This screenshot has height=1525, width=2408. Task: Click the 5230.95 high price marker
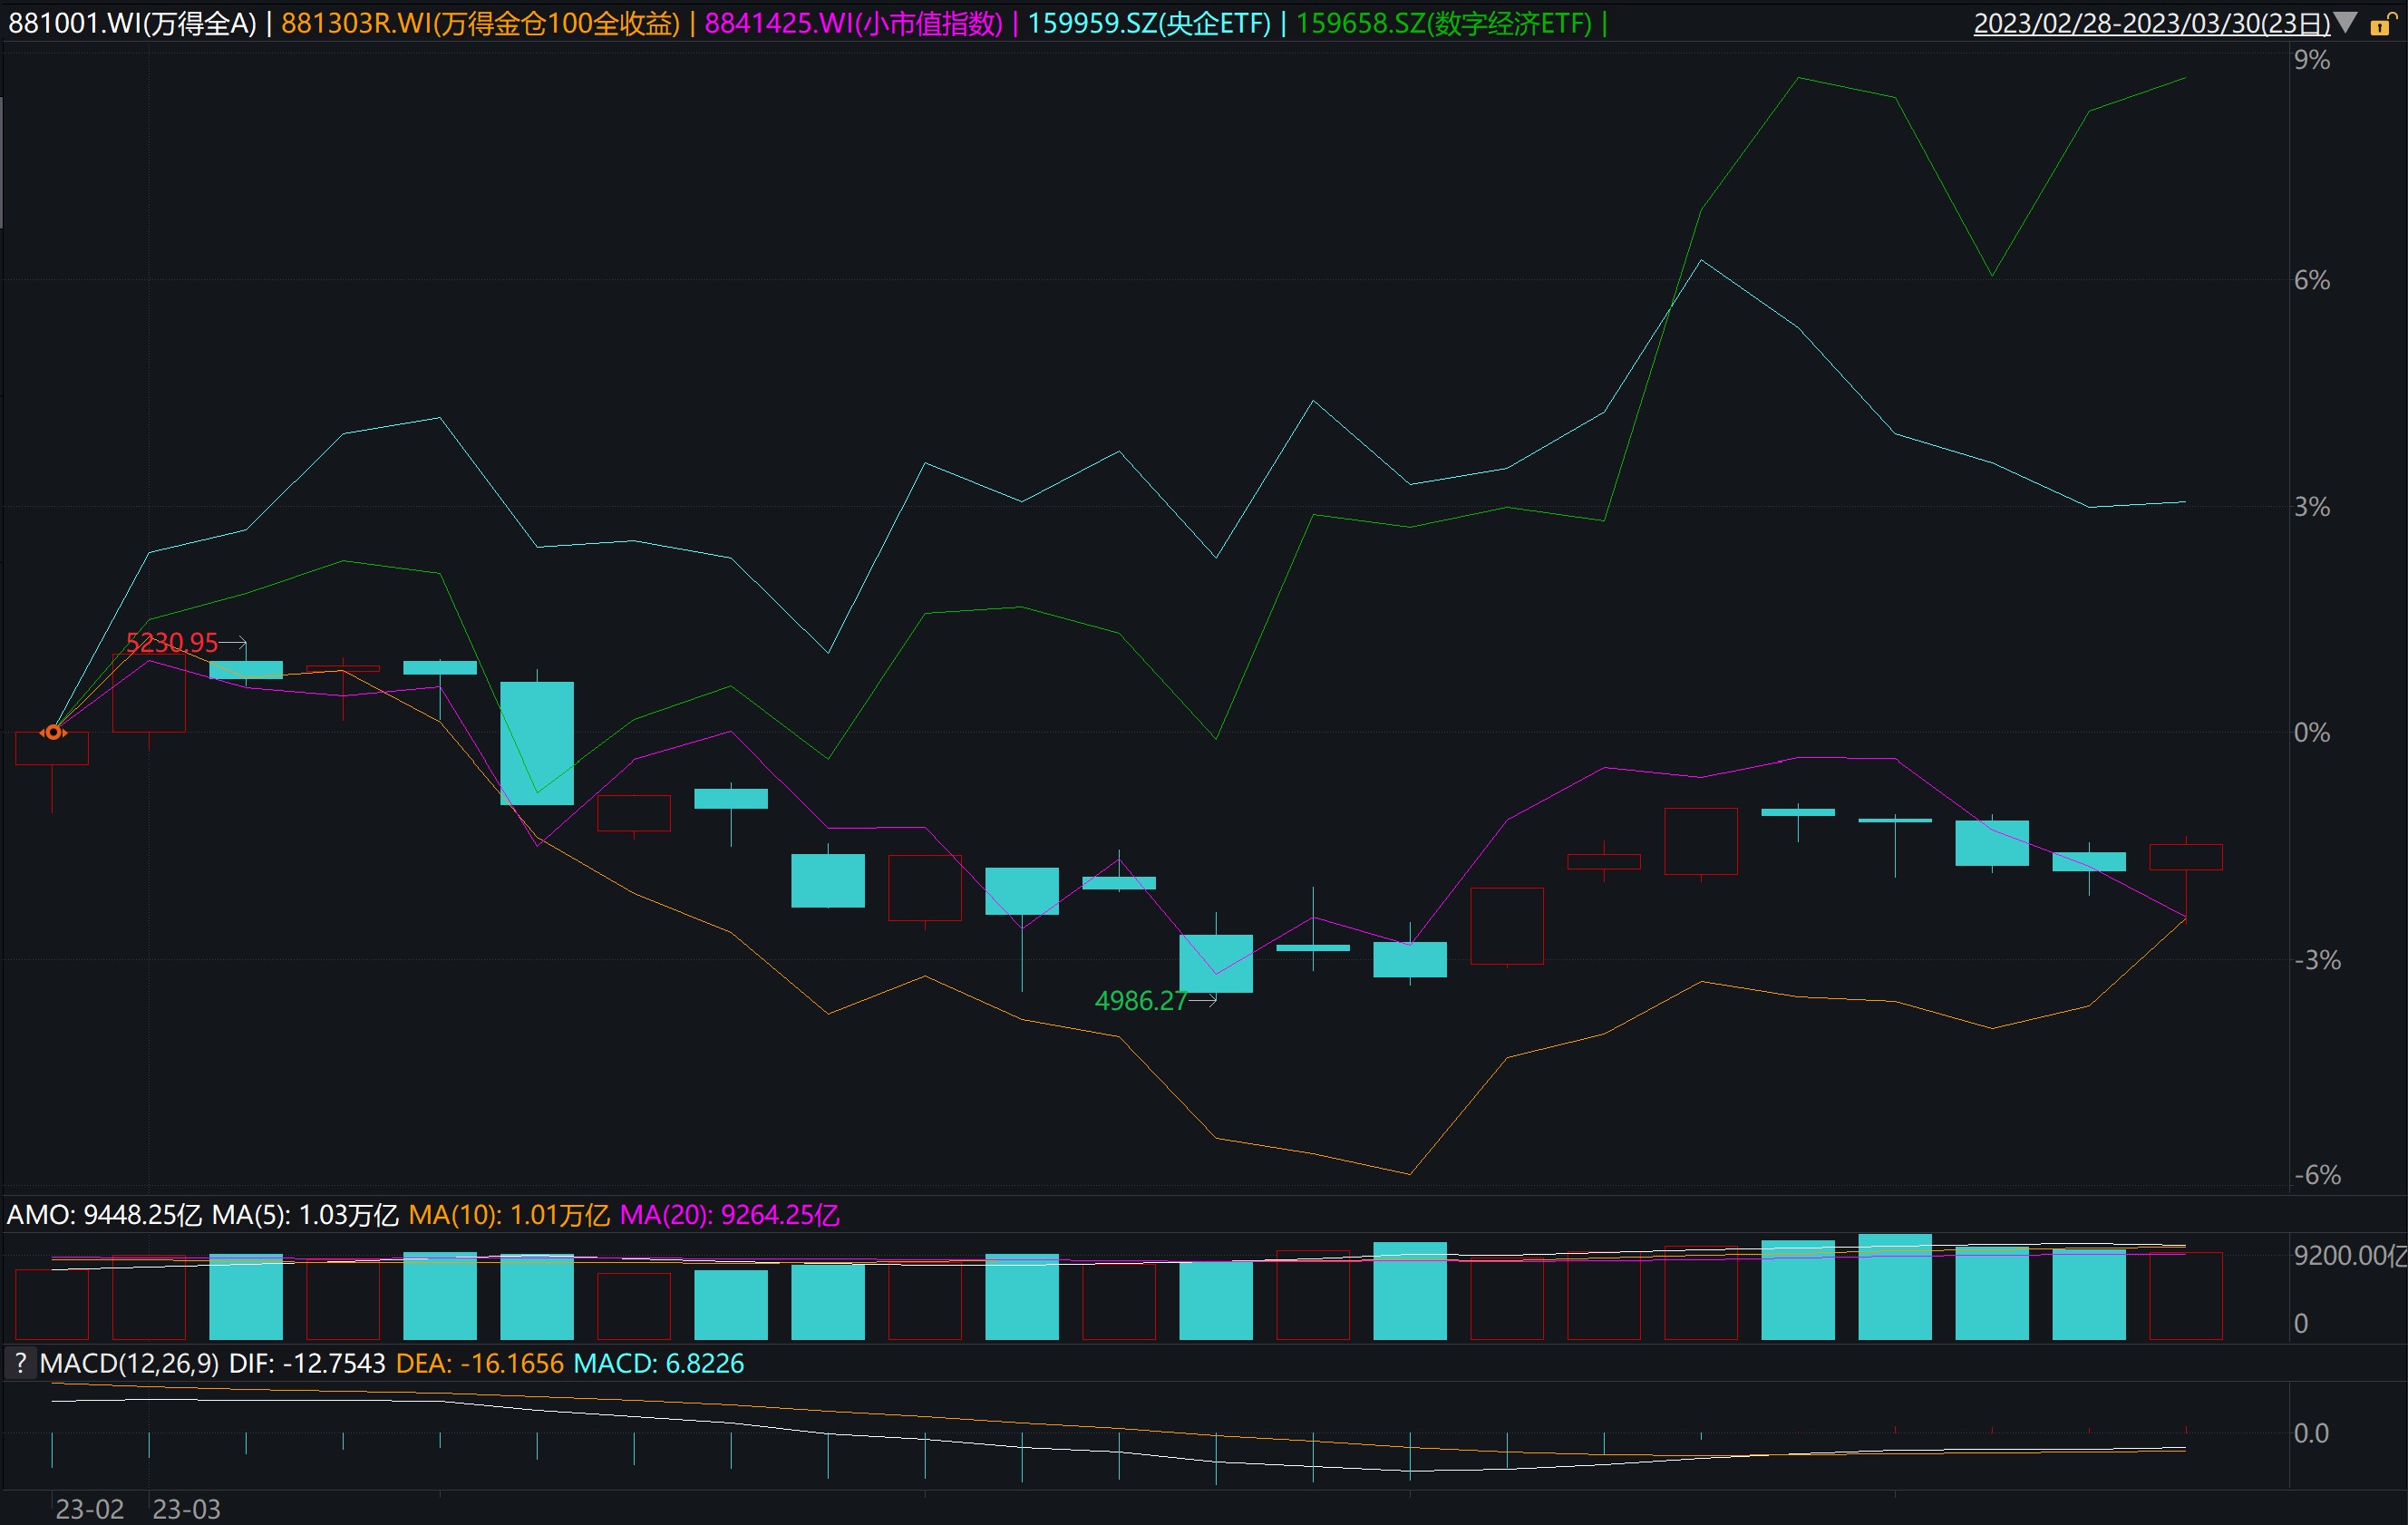coord(172,643)
